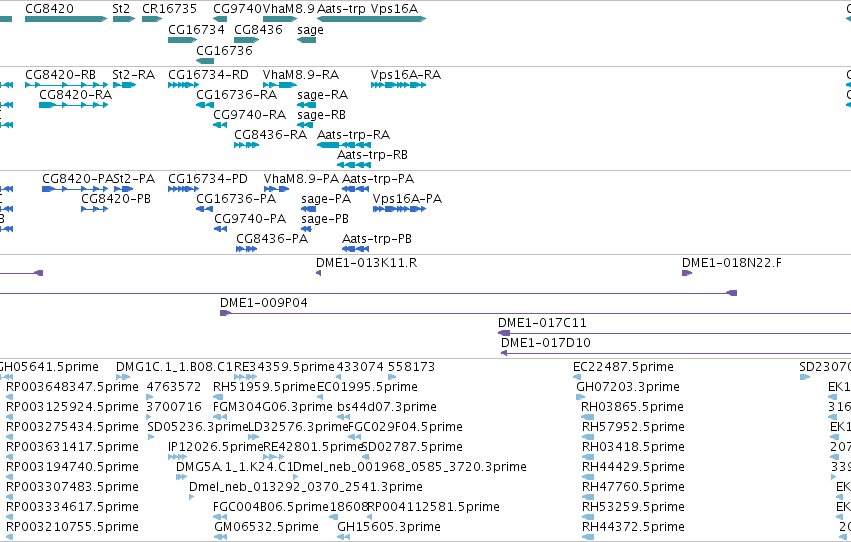The height and width of the screenshot is (542, 851).
Task: Click the CG8436-RA transcript
Action: 246,145
